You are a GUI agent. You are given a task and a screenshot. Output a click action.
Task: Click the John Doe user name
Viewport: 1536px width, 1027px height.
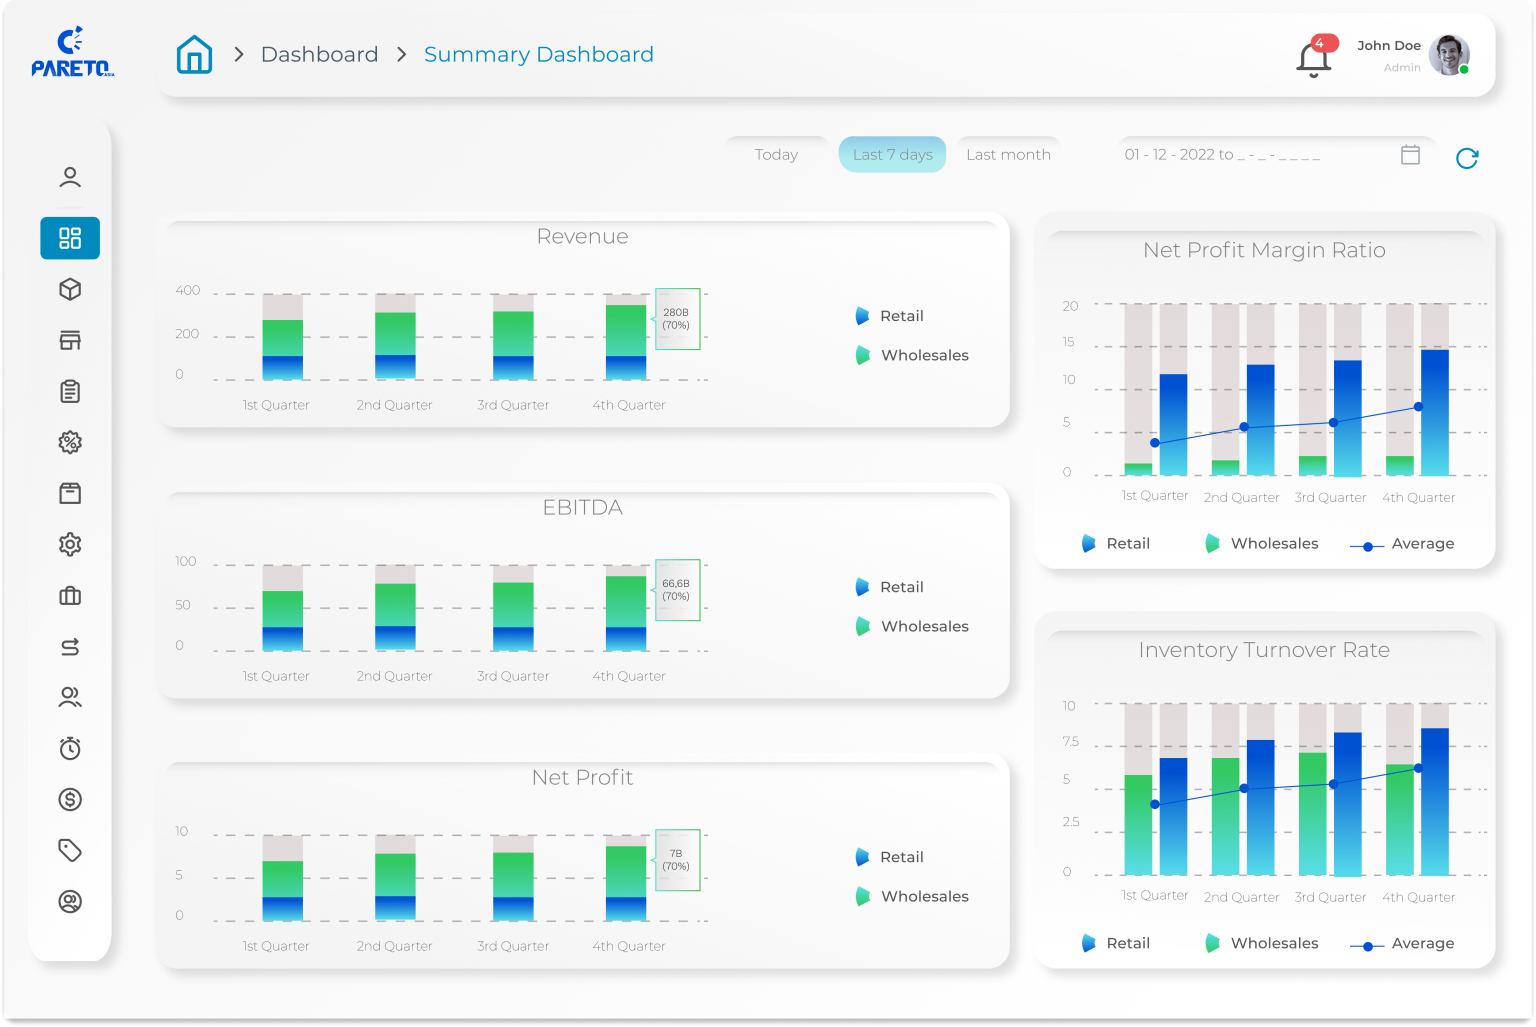[1389, 45]
